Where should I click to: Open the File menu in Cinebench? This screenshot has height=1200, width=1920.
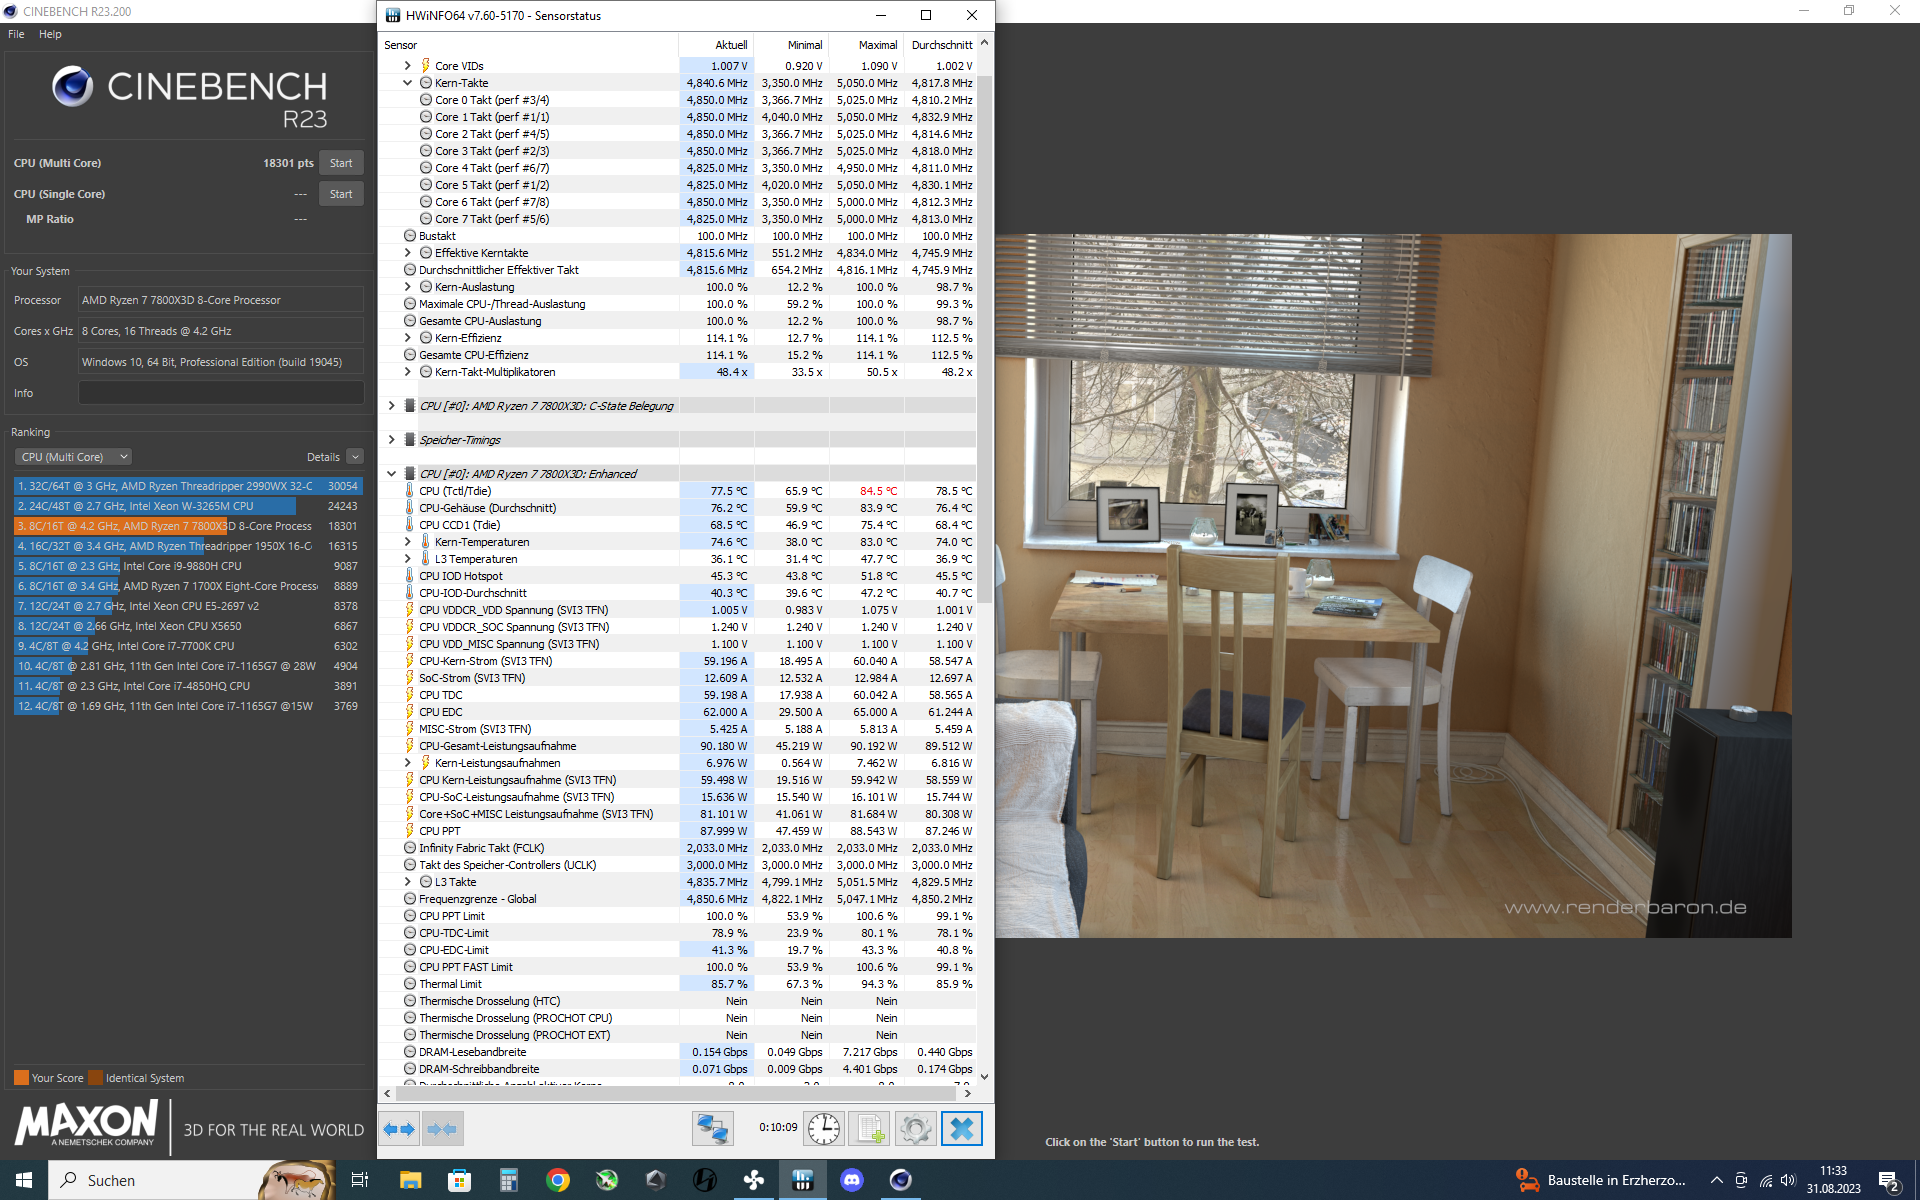click(15, 33)
